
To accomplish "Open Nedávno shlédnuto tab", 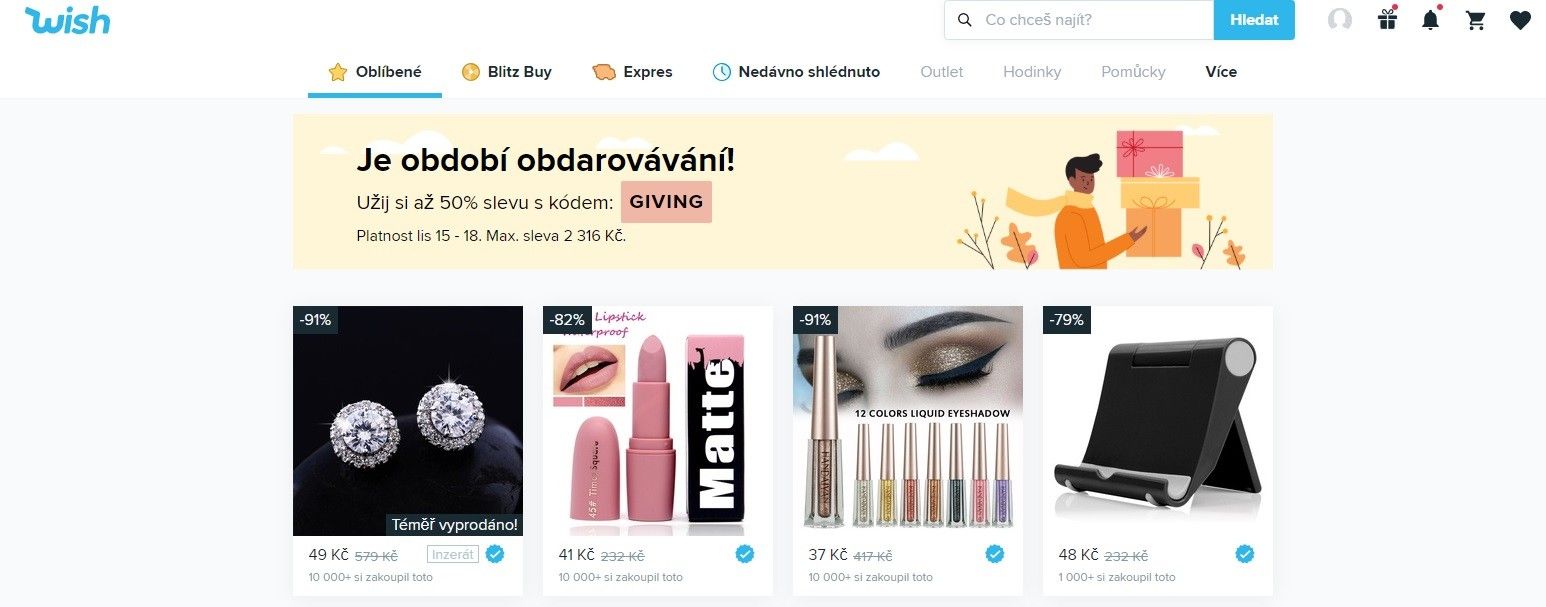I will (796, 72).
